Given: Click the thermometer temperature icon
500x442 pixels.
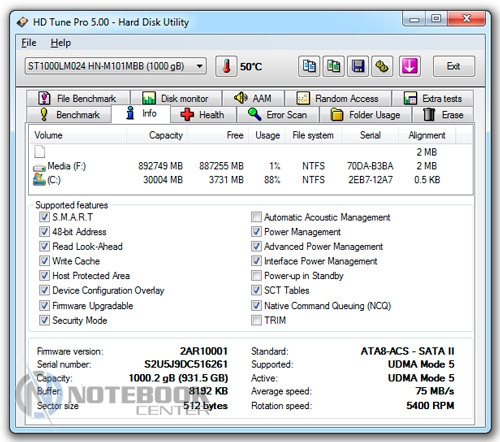Looking at the screenshot, I should click(x=226, y=66).
